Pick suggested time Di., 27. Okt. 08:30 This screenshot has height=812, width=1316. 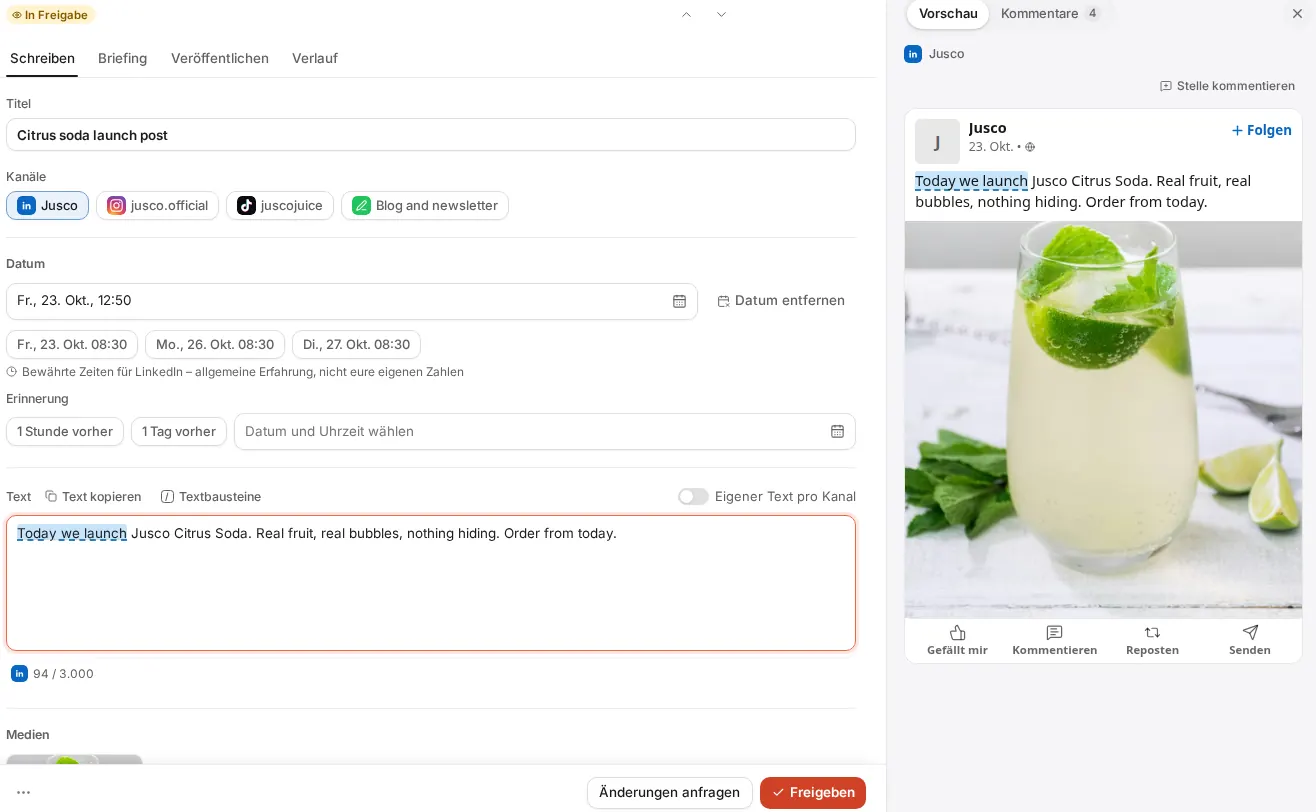(x=356, y=345)
